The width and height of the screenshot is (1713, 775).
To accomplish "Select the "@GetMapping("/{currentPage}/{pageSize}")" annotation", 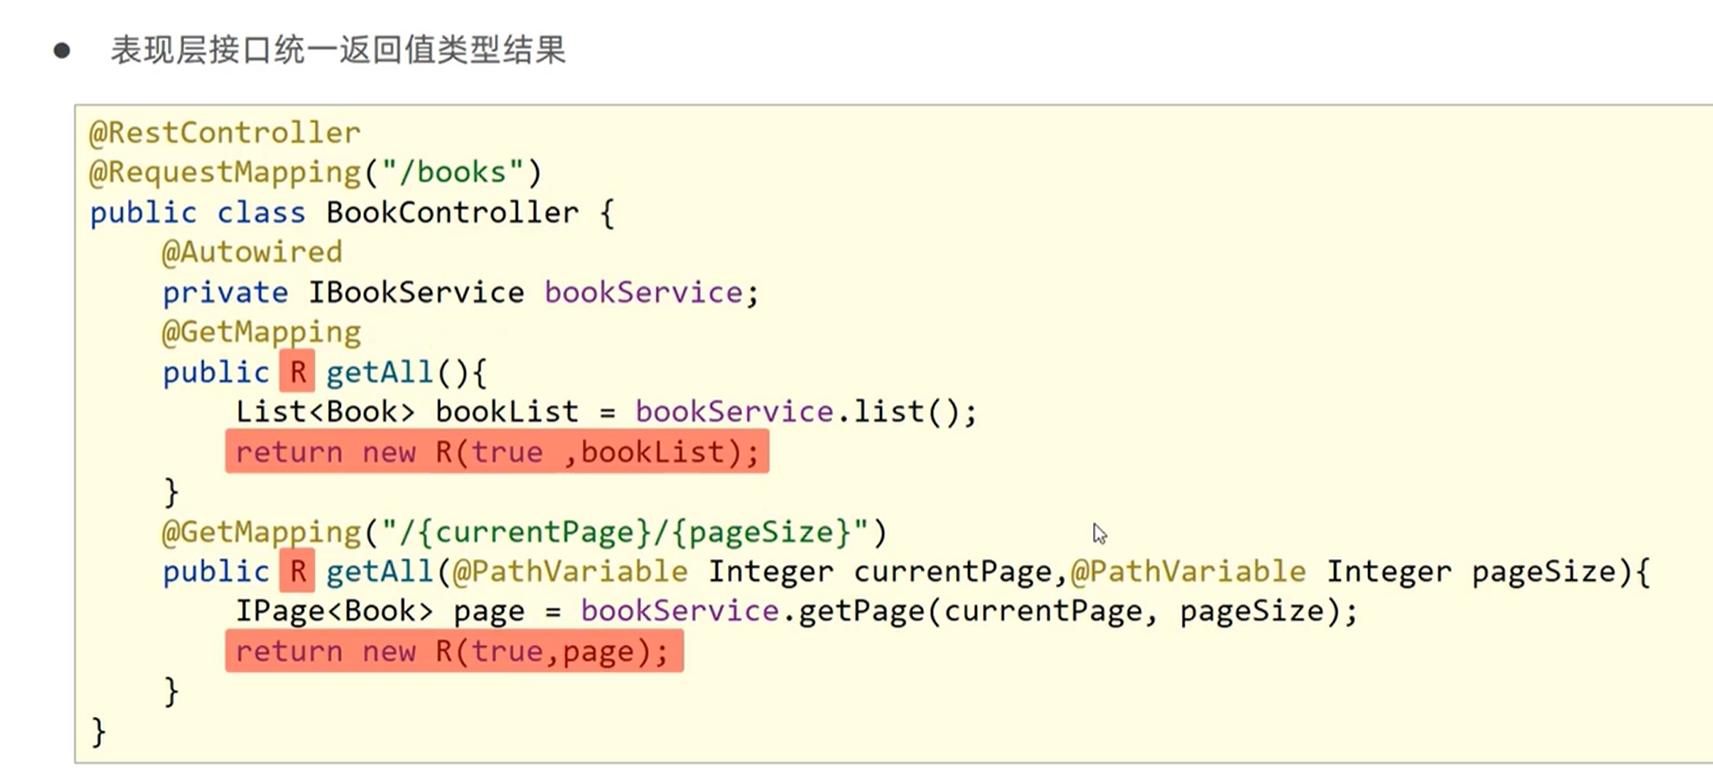I will coord(524,532).
